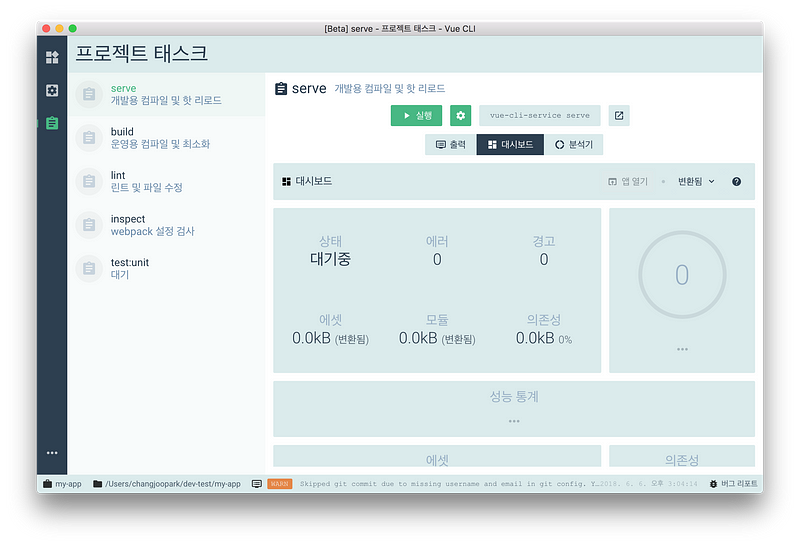The height and width of the screenshot is (546, 800).
Task: Click the circular progress gauge showing 0
Action: pos(682,275)
